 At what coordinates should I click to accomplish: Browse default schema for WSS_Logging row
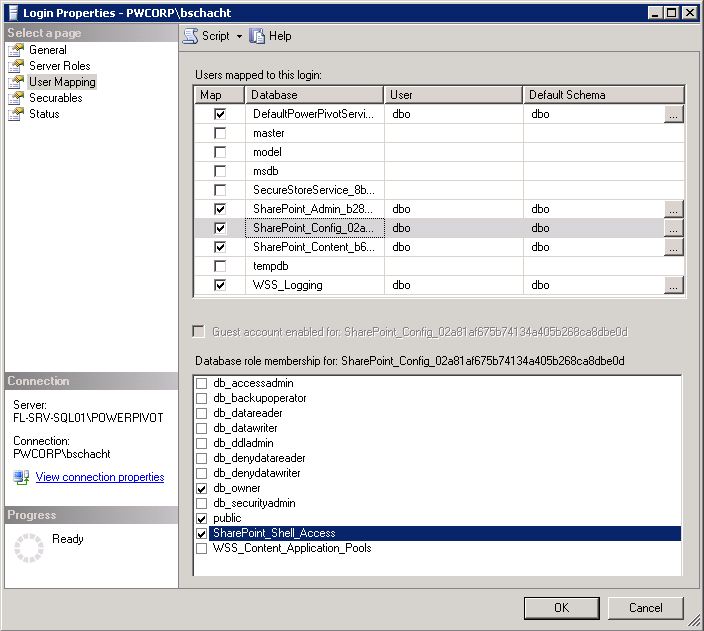click(x=673, y=285)
